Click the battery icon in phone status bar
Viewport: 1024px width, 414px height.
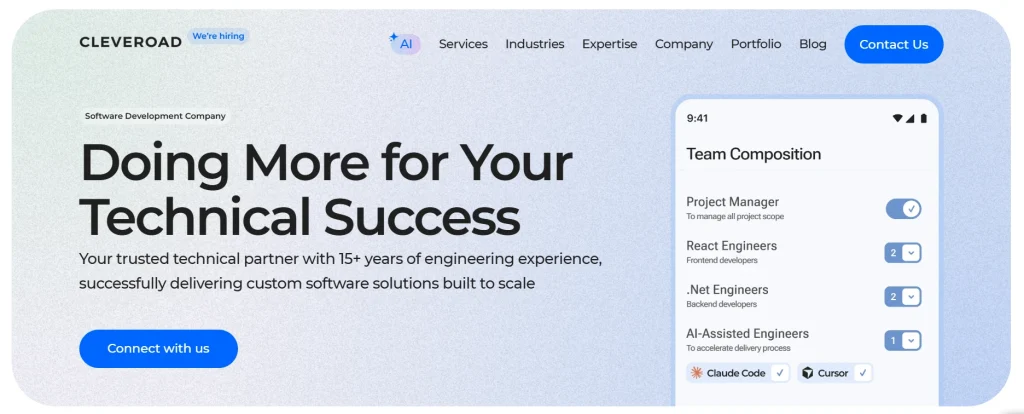click(x=923, y=118)
